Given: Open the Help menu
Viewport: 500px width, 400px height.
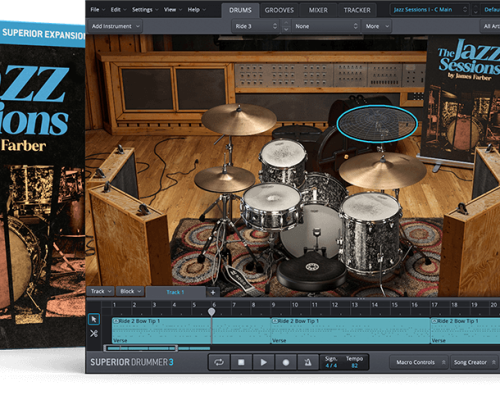Looking at the screenshot, I should (196, 10).
